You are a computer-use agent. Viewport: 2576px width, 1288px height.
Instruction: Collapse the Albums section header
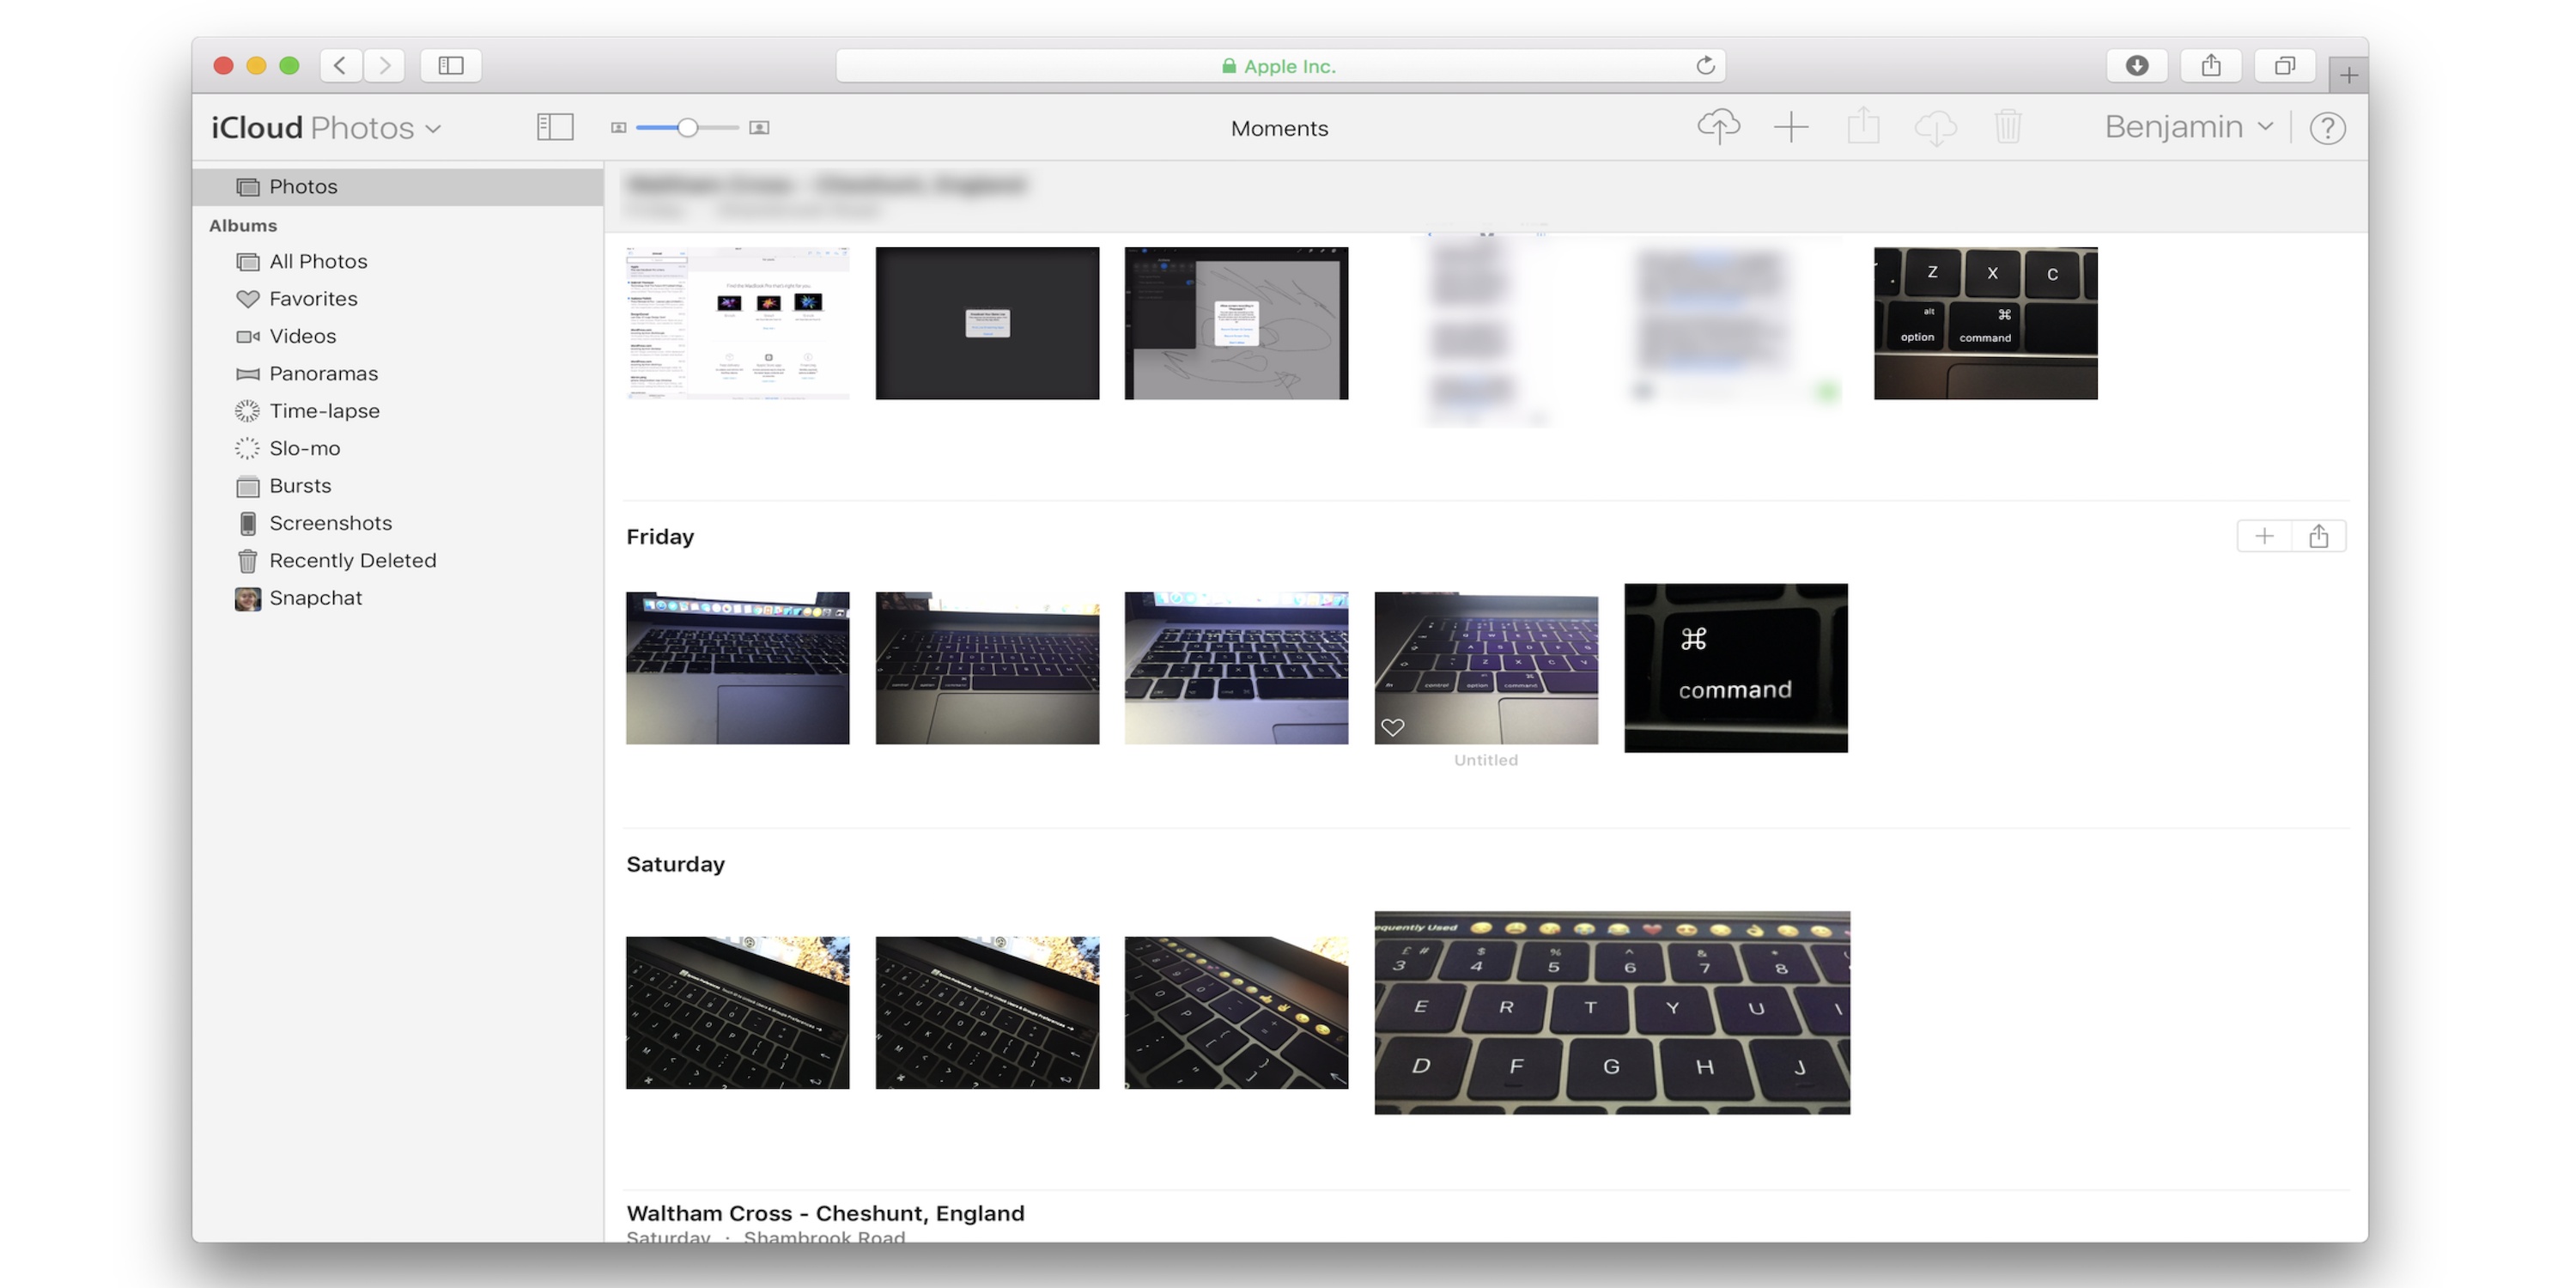242,225
